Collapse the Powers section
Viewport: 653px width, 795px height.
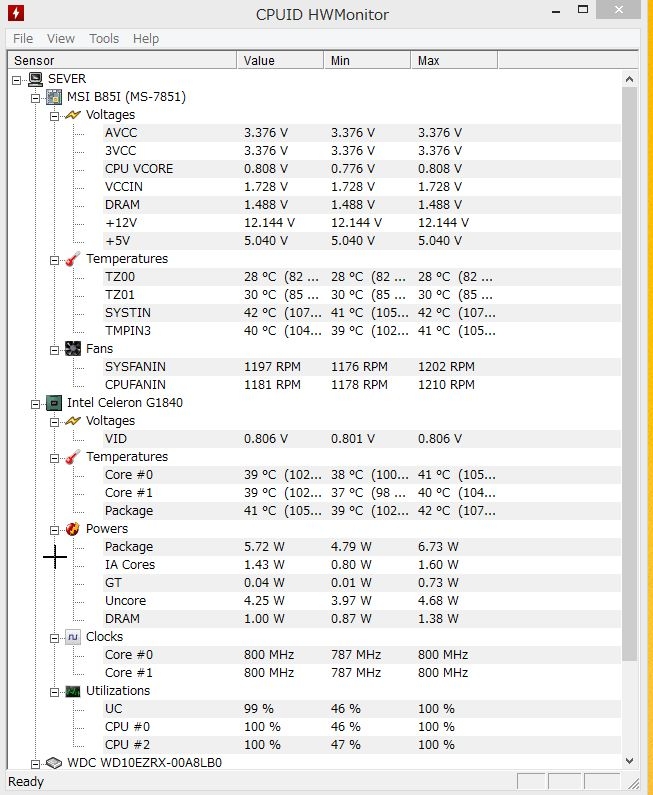[54, 530]
